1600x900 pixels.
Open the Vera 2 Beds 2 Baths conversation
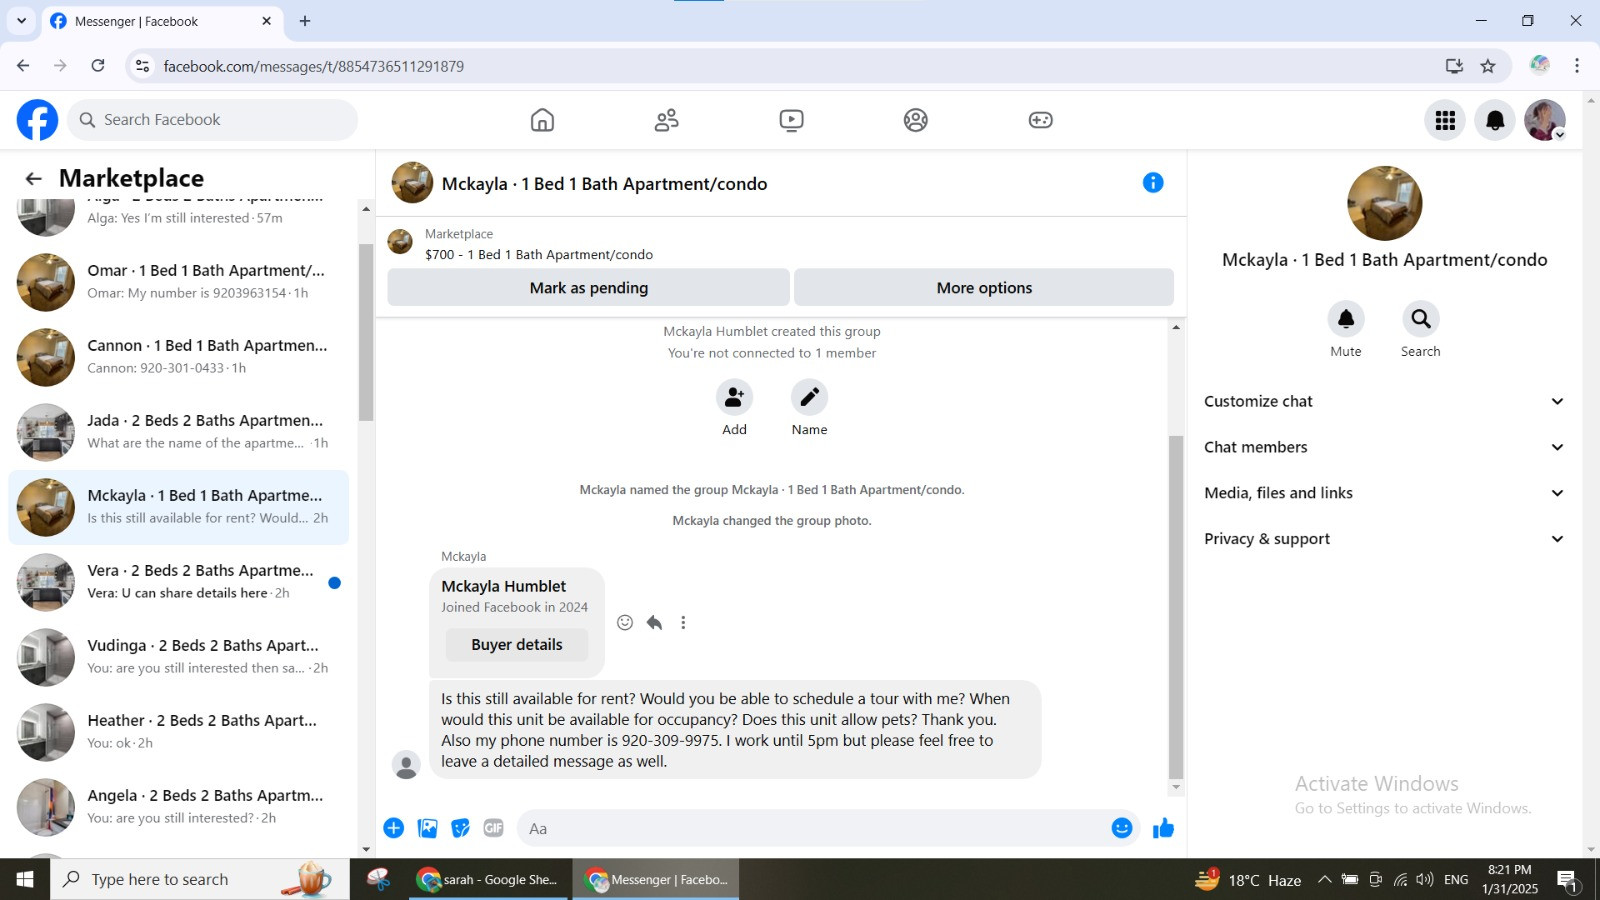(x=179, y=582)
